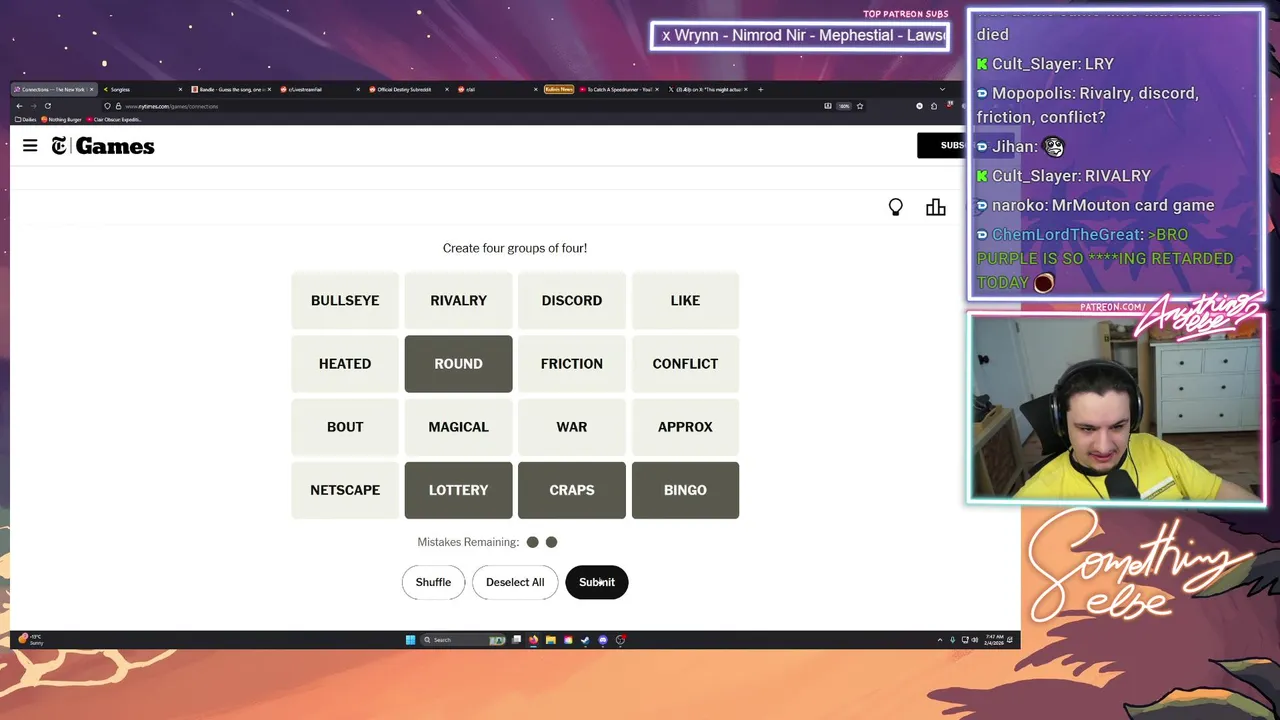
Task: Select the CONFLICT tile
Action: [685, 364]
